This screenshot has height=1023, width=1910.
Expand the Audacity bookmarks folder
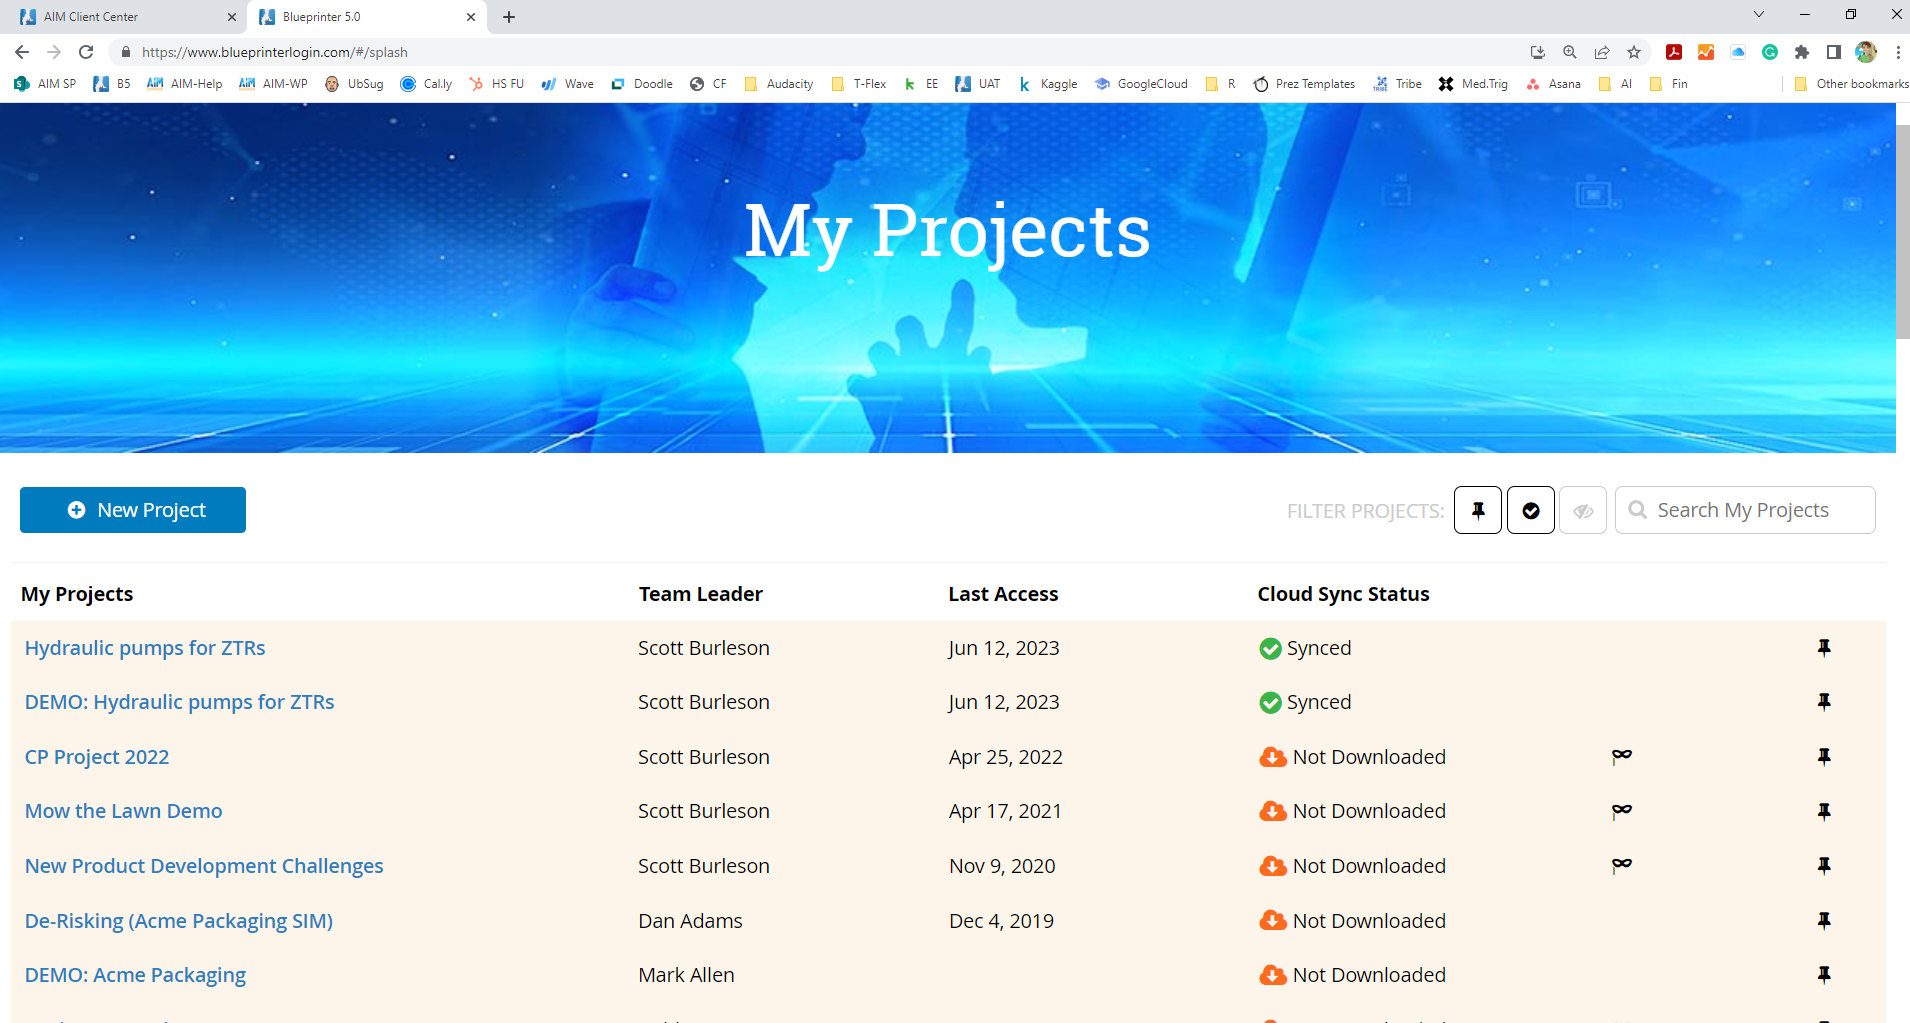click(x=779, y=84)
